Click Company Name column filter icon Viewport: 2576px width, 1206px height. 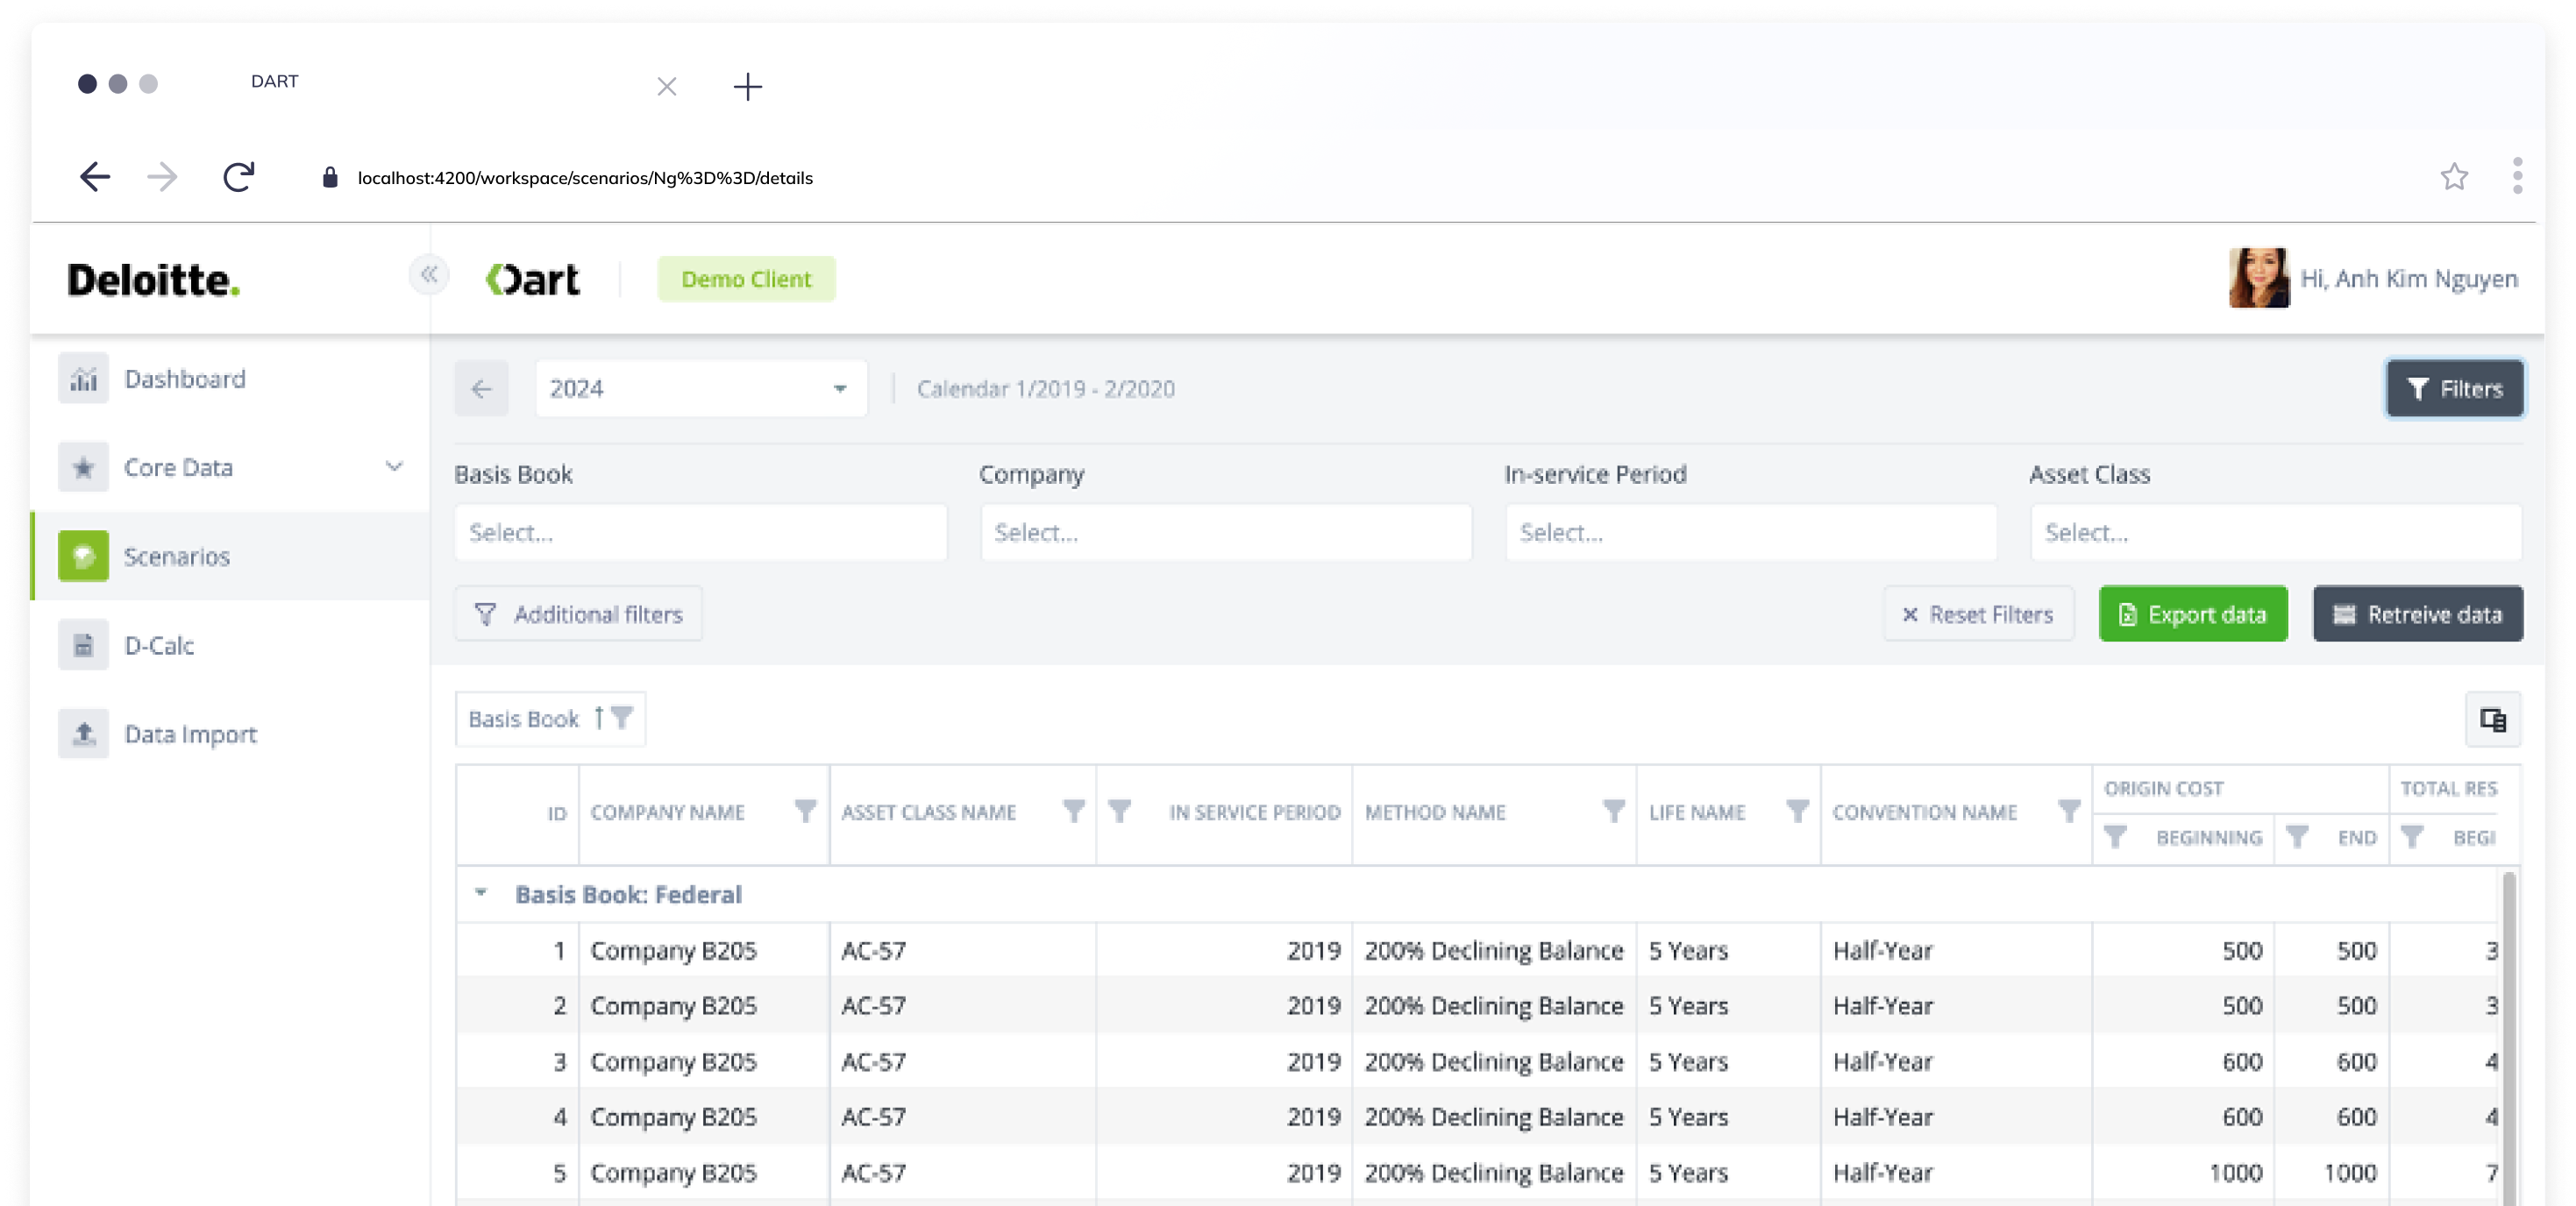pyautogui.click(x=805, y=811)
